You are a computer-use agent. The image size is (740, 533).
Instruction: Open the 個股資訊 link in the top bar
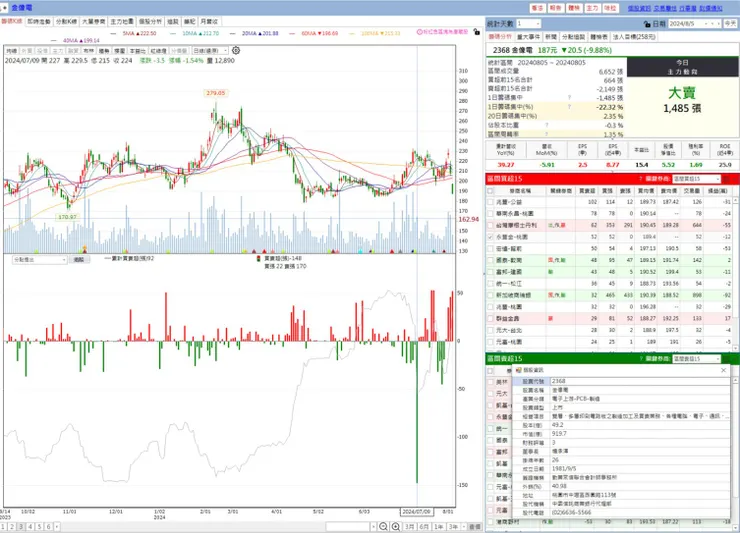639,8
